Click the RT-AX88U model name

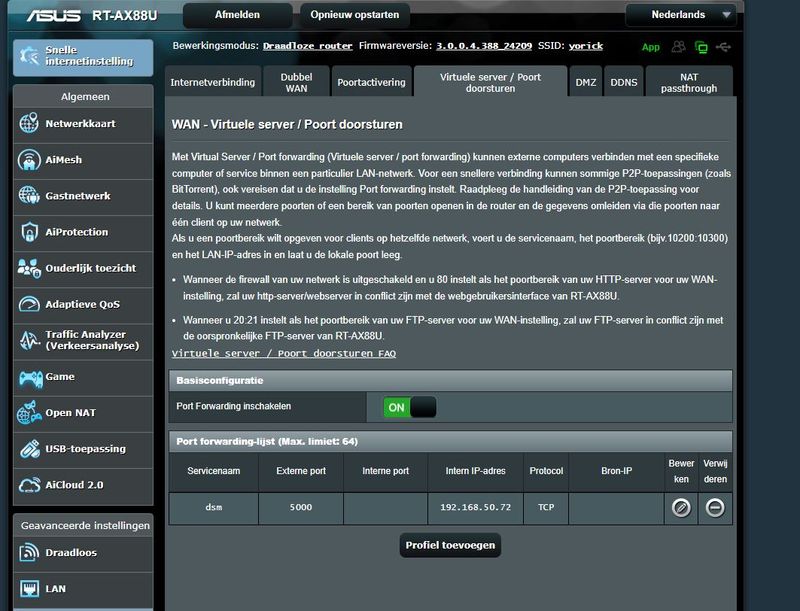click(x=124, y=15)
